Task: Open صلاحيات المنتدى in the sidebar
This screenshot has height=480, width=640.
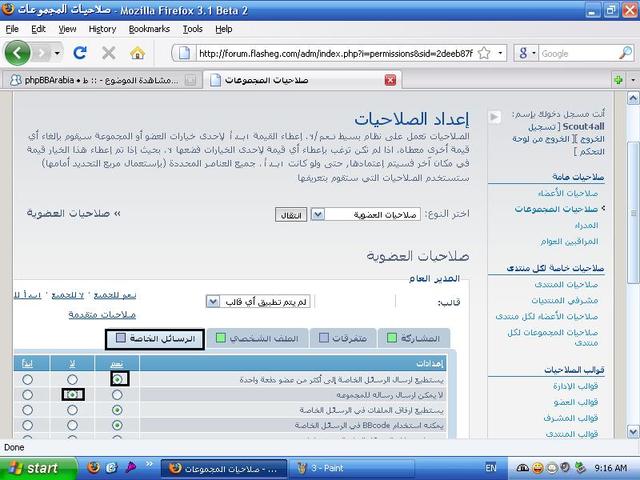Action: [x=566, y=284]
